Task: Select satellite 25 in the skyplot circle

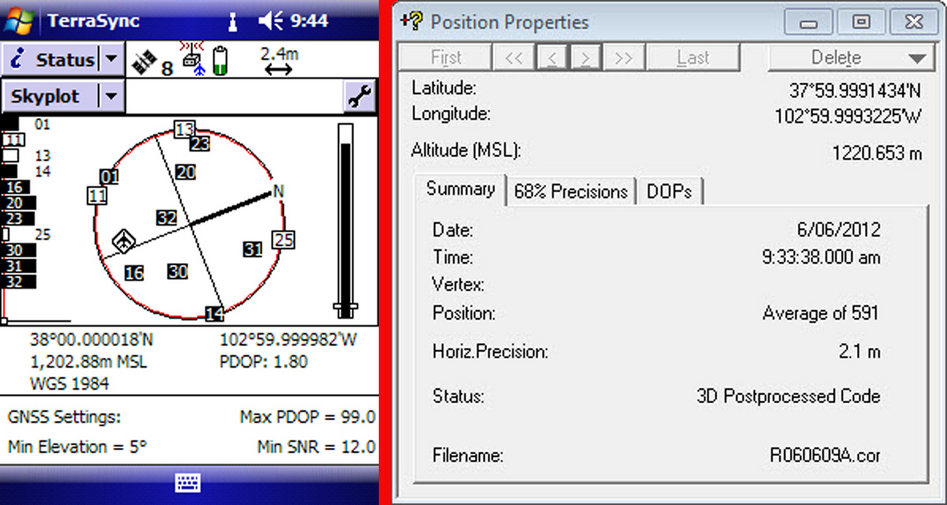Action: tap(283, 240)
